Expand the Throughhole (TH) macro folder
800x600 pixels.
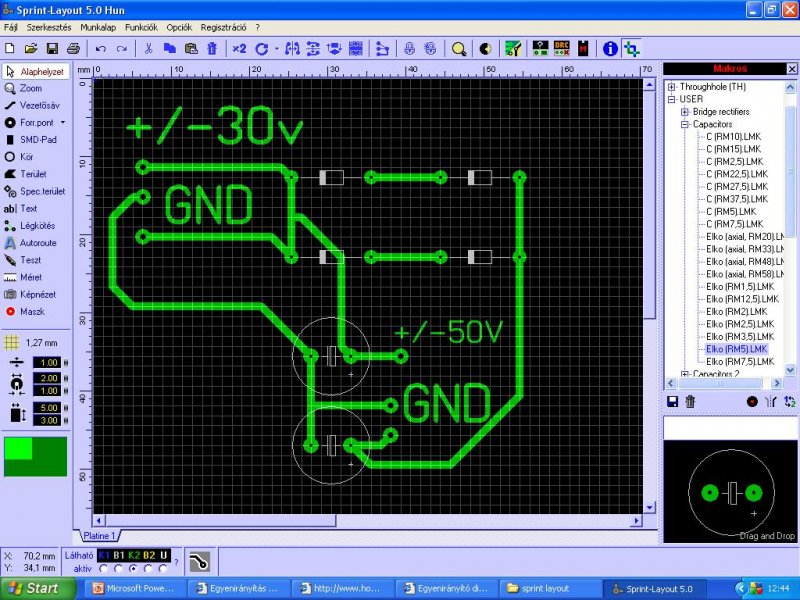[671, 87]
